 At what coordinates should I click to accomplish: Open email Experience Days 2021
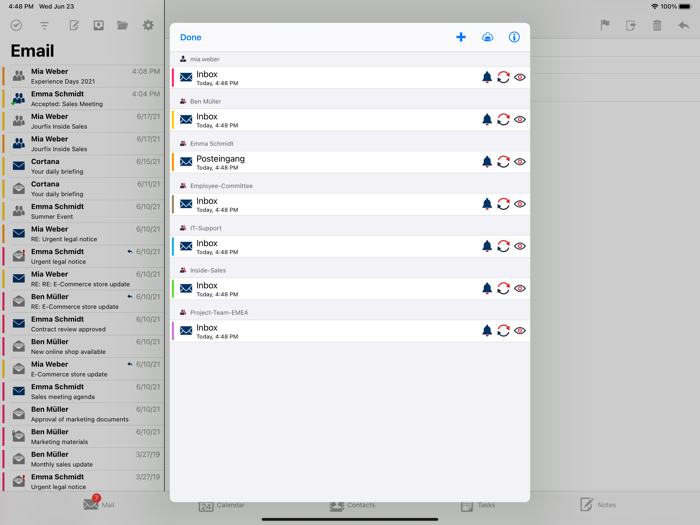click(x=83, y=76)
